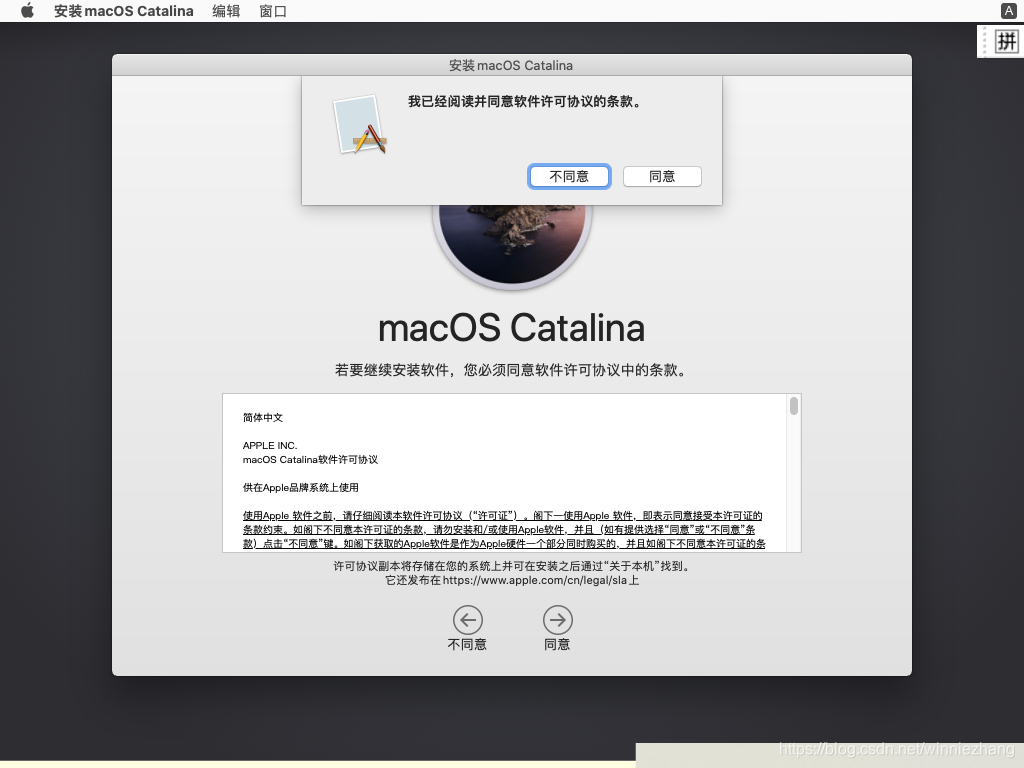
Task: Click the window title 安装 macOS Catalina
Action: click(x=511, y=65)
